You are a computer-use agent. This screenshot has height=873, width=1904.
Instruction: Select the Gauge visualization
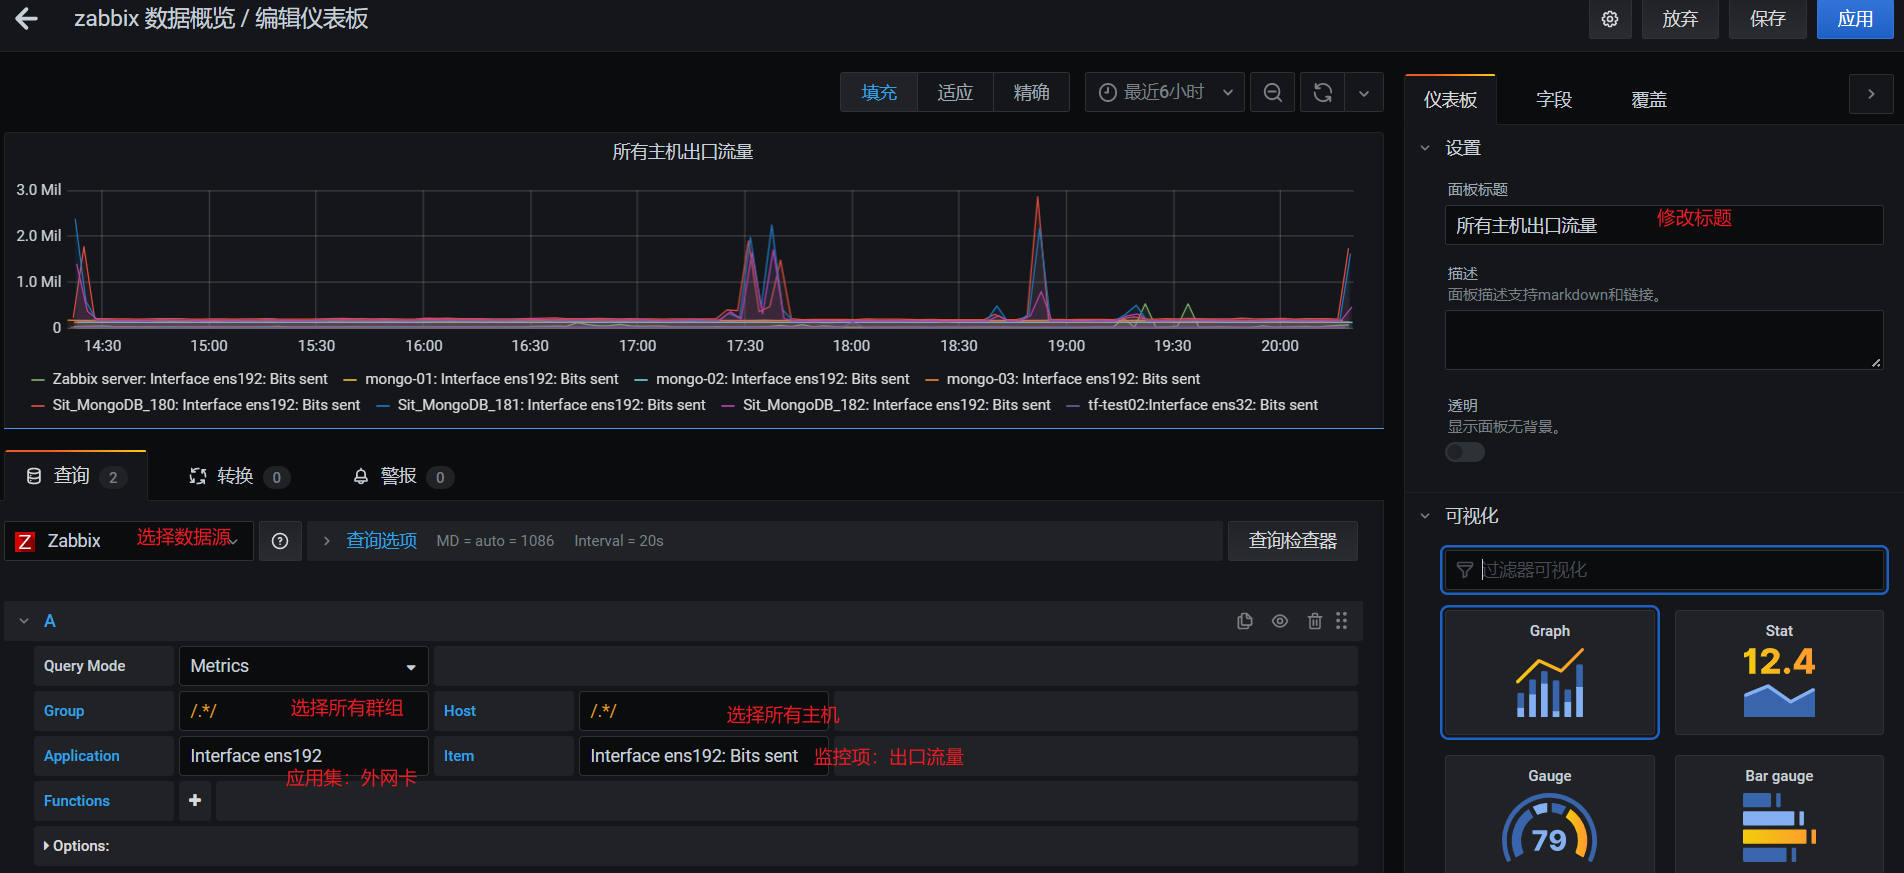[x=1549, y=814]
